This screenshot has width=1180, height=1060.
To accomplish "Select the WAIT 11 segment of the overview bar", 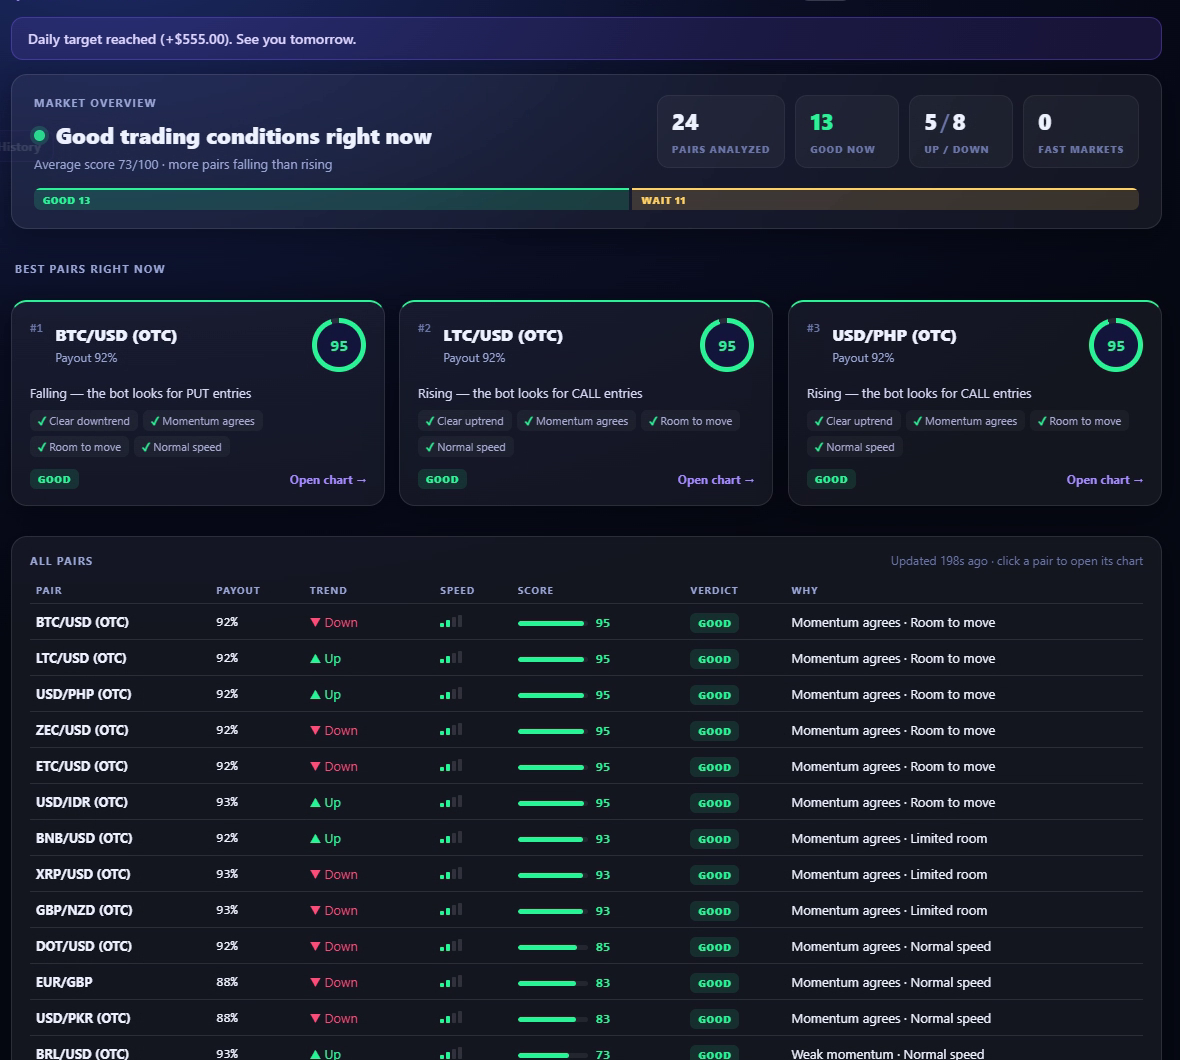I will point(885,199).
